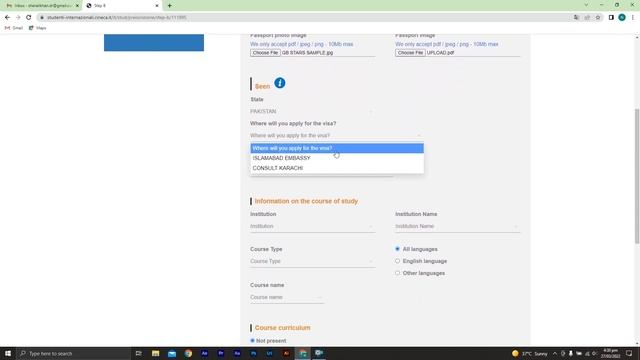640x360 pixels.
Task: Open File Explorer from the taskbar
Action: pos(156,353)
